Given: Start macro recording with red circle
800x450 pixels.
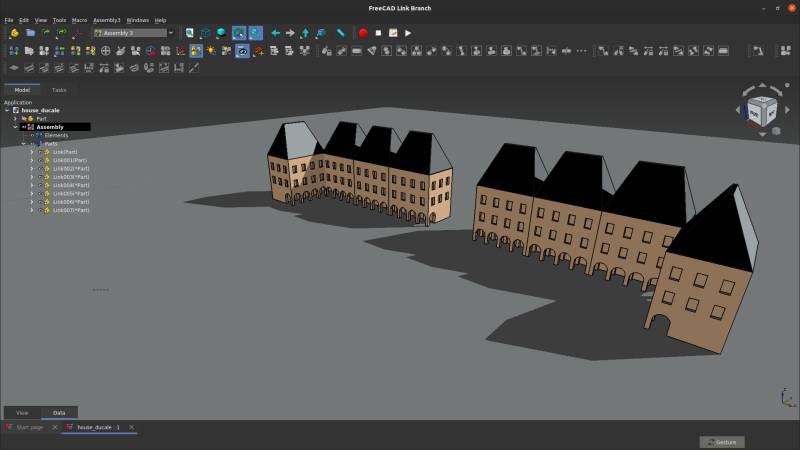Looking at the screenshot, I should pos(363,33).
